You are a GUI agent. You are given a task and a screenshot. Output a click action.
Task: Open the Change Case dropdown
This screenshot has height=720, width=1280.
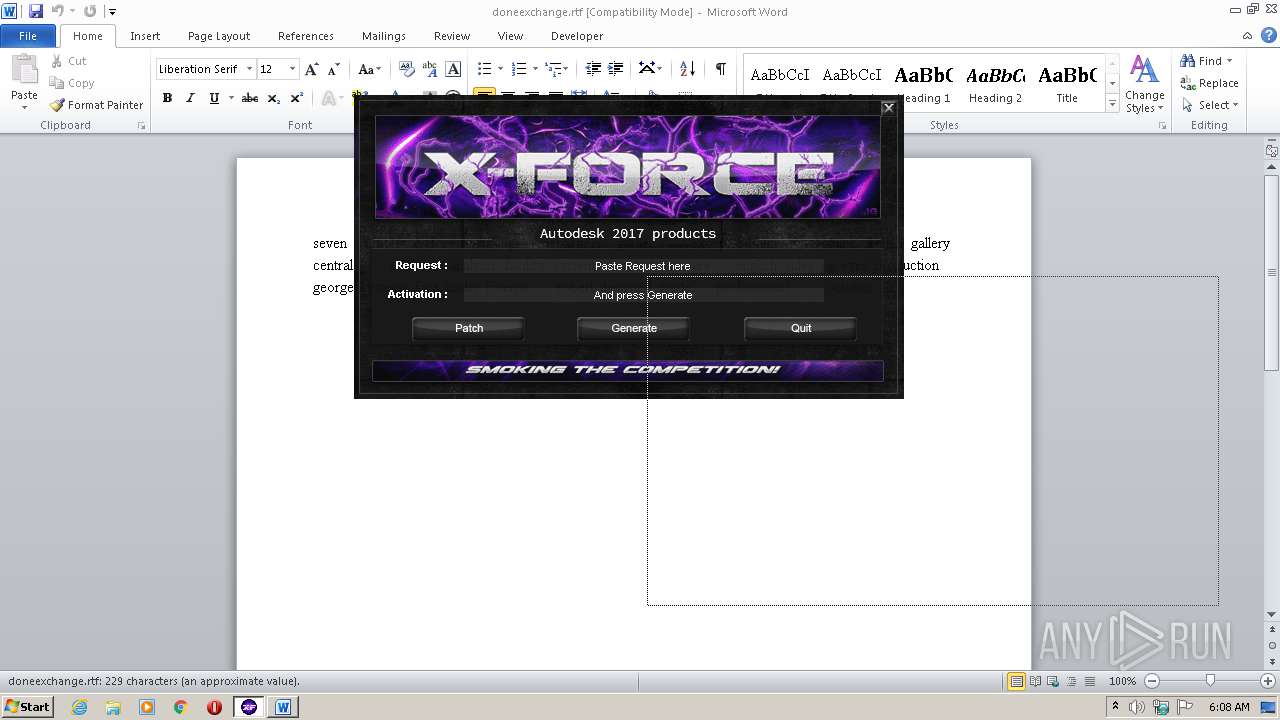coord(369,69)
